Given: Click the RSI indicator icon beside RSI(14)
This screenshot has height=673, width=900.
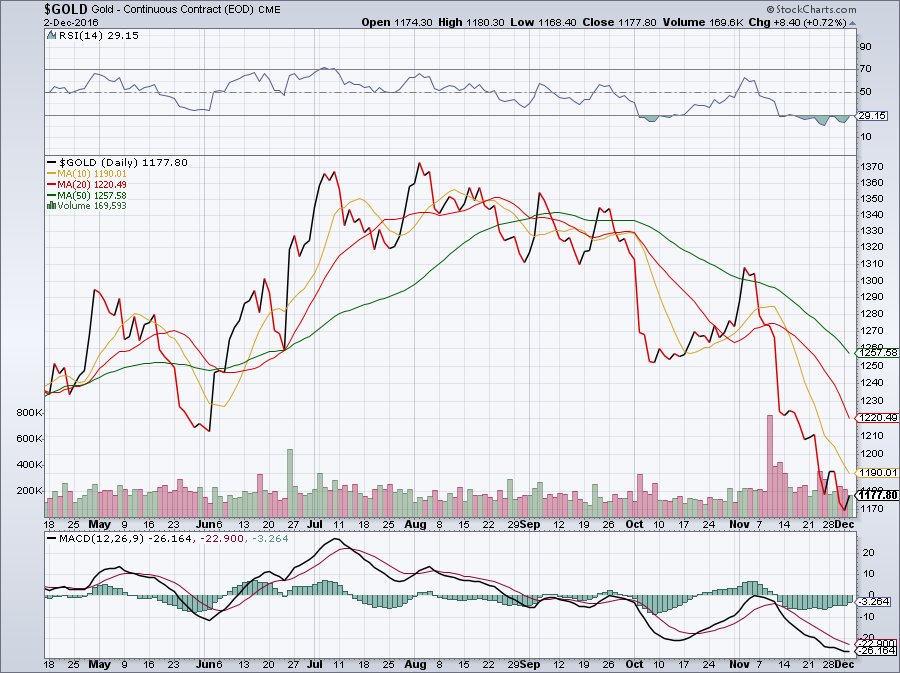Looking at the screenshot, I should pos(52,36).
